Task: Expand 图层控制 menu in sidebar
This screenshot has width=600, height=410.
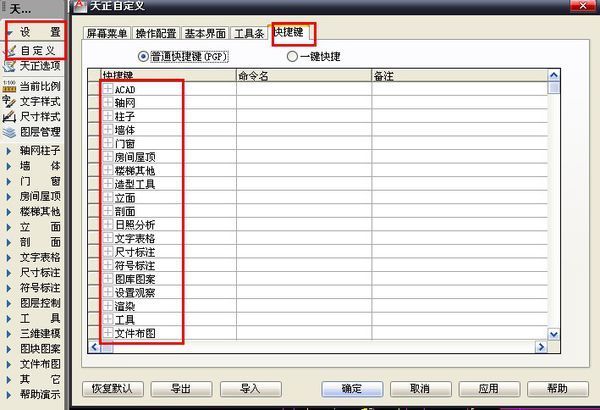Action: [x=9, y=303]
